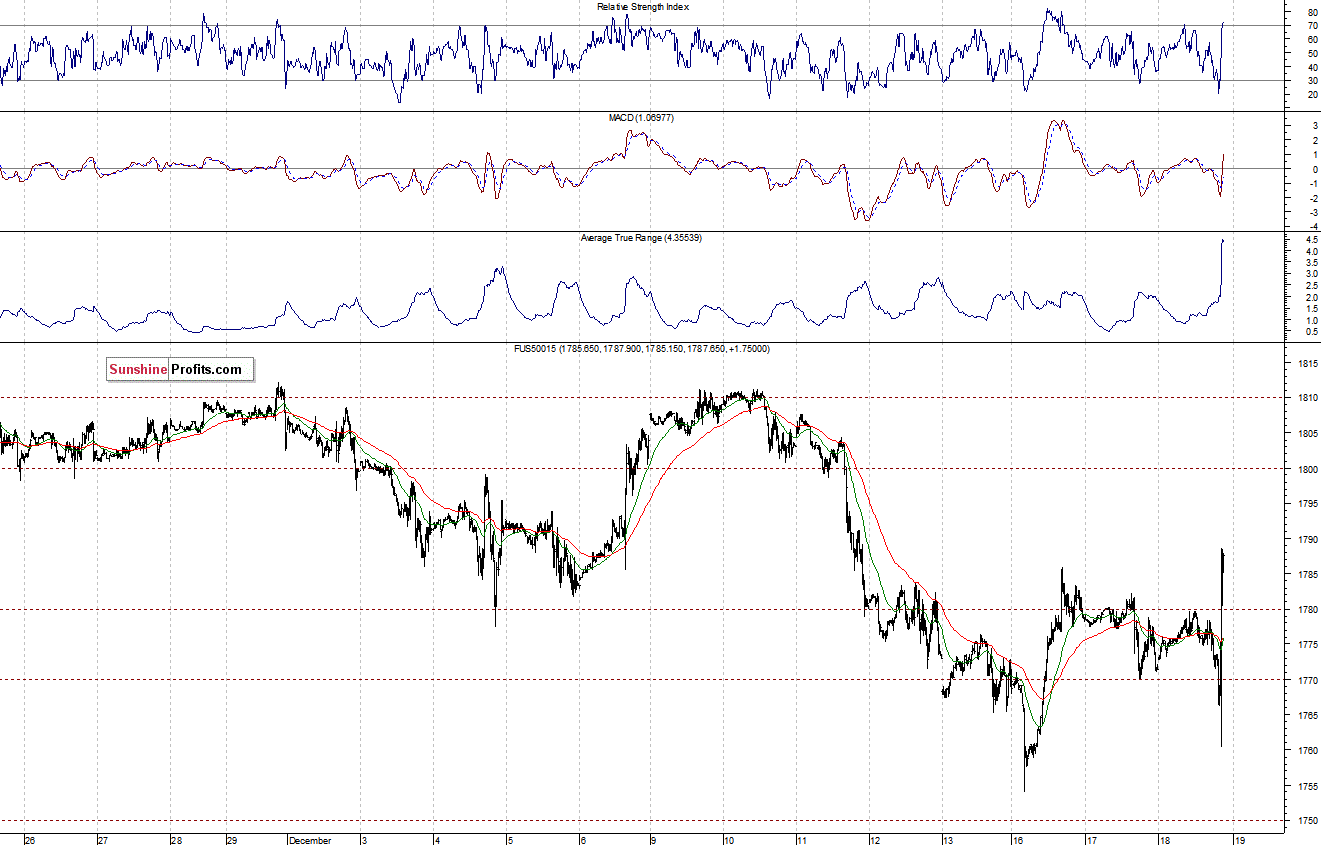The width and height of the screenshot is (1321, 845).
Task: Click the 26 date label
Action: (30, 840)
